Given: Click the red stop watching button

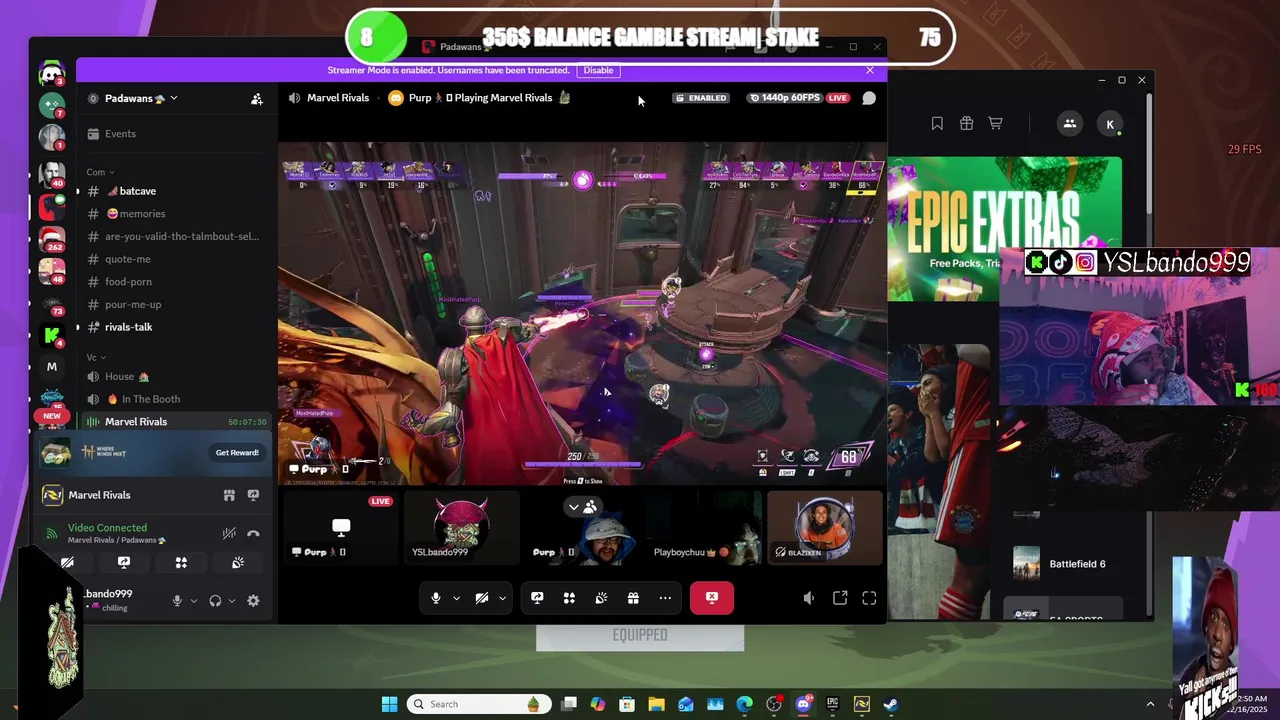Looking at the screenshot, I should [x=711, y=598].
